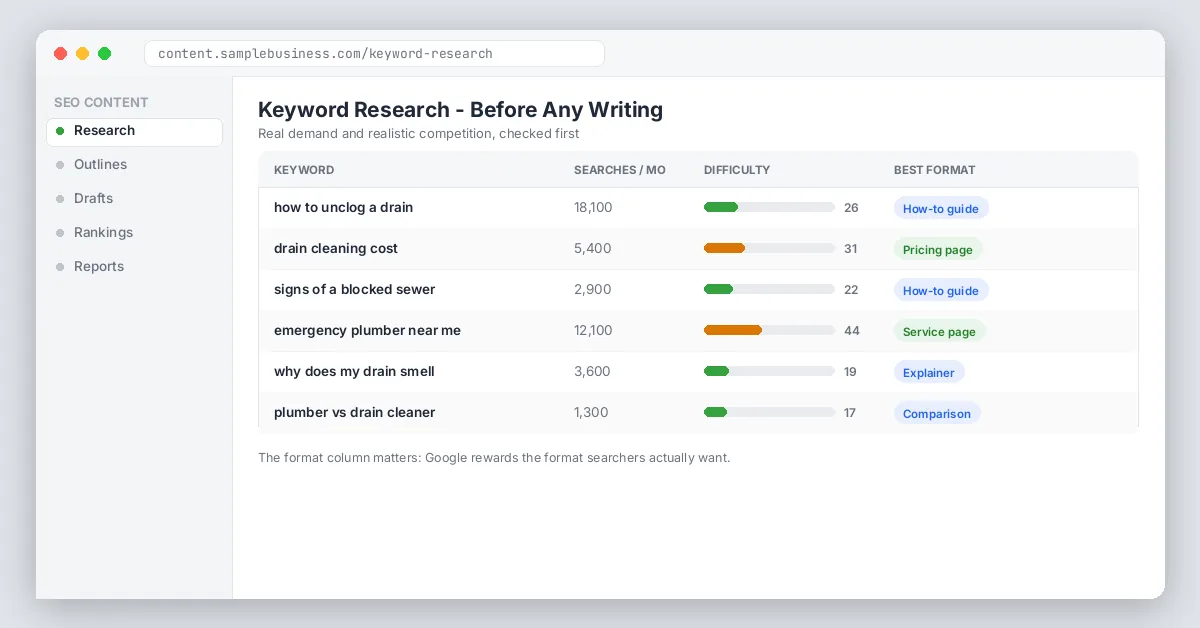Viewport: 1200px width, 628px height.
Task: Click the SEO CONTENT sidebar heading
Action: pyautogui.click(x=101, y=103)
